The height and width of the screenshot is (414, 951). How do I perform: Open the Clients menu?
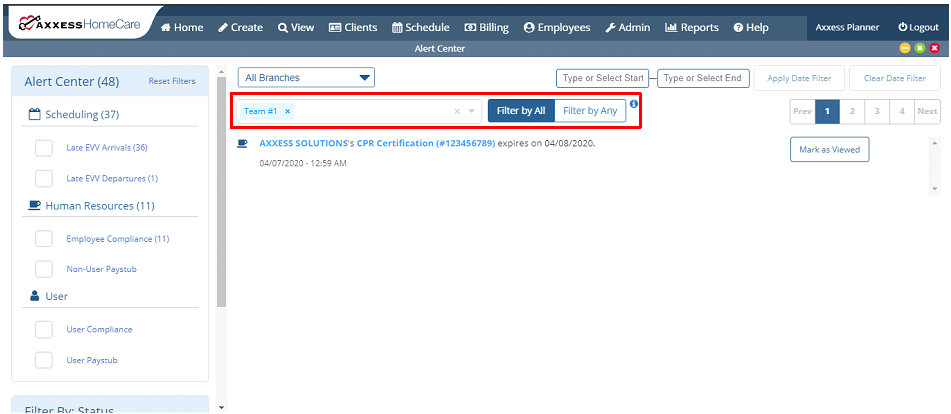pyautogui.click(x=353, y=27)
